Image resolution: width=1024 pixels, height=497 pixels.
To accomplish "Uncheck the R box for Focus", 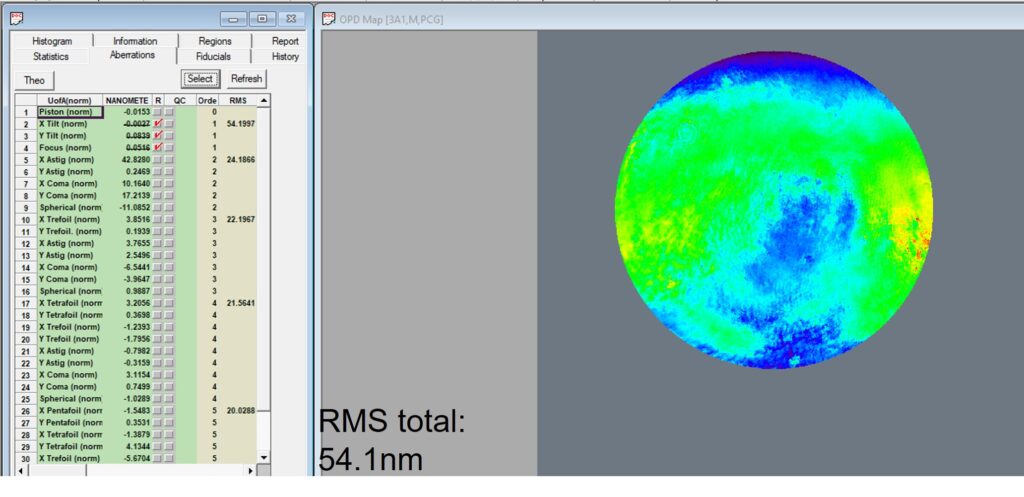I will [x=158, y=148].
